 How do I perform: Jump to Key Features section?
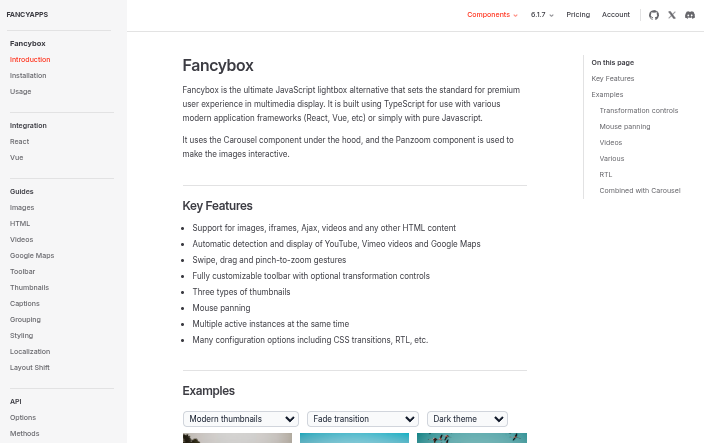pos(612,78)
